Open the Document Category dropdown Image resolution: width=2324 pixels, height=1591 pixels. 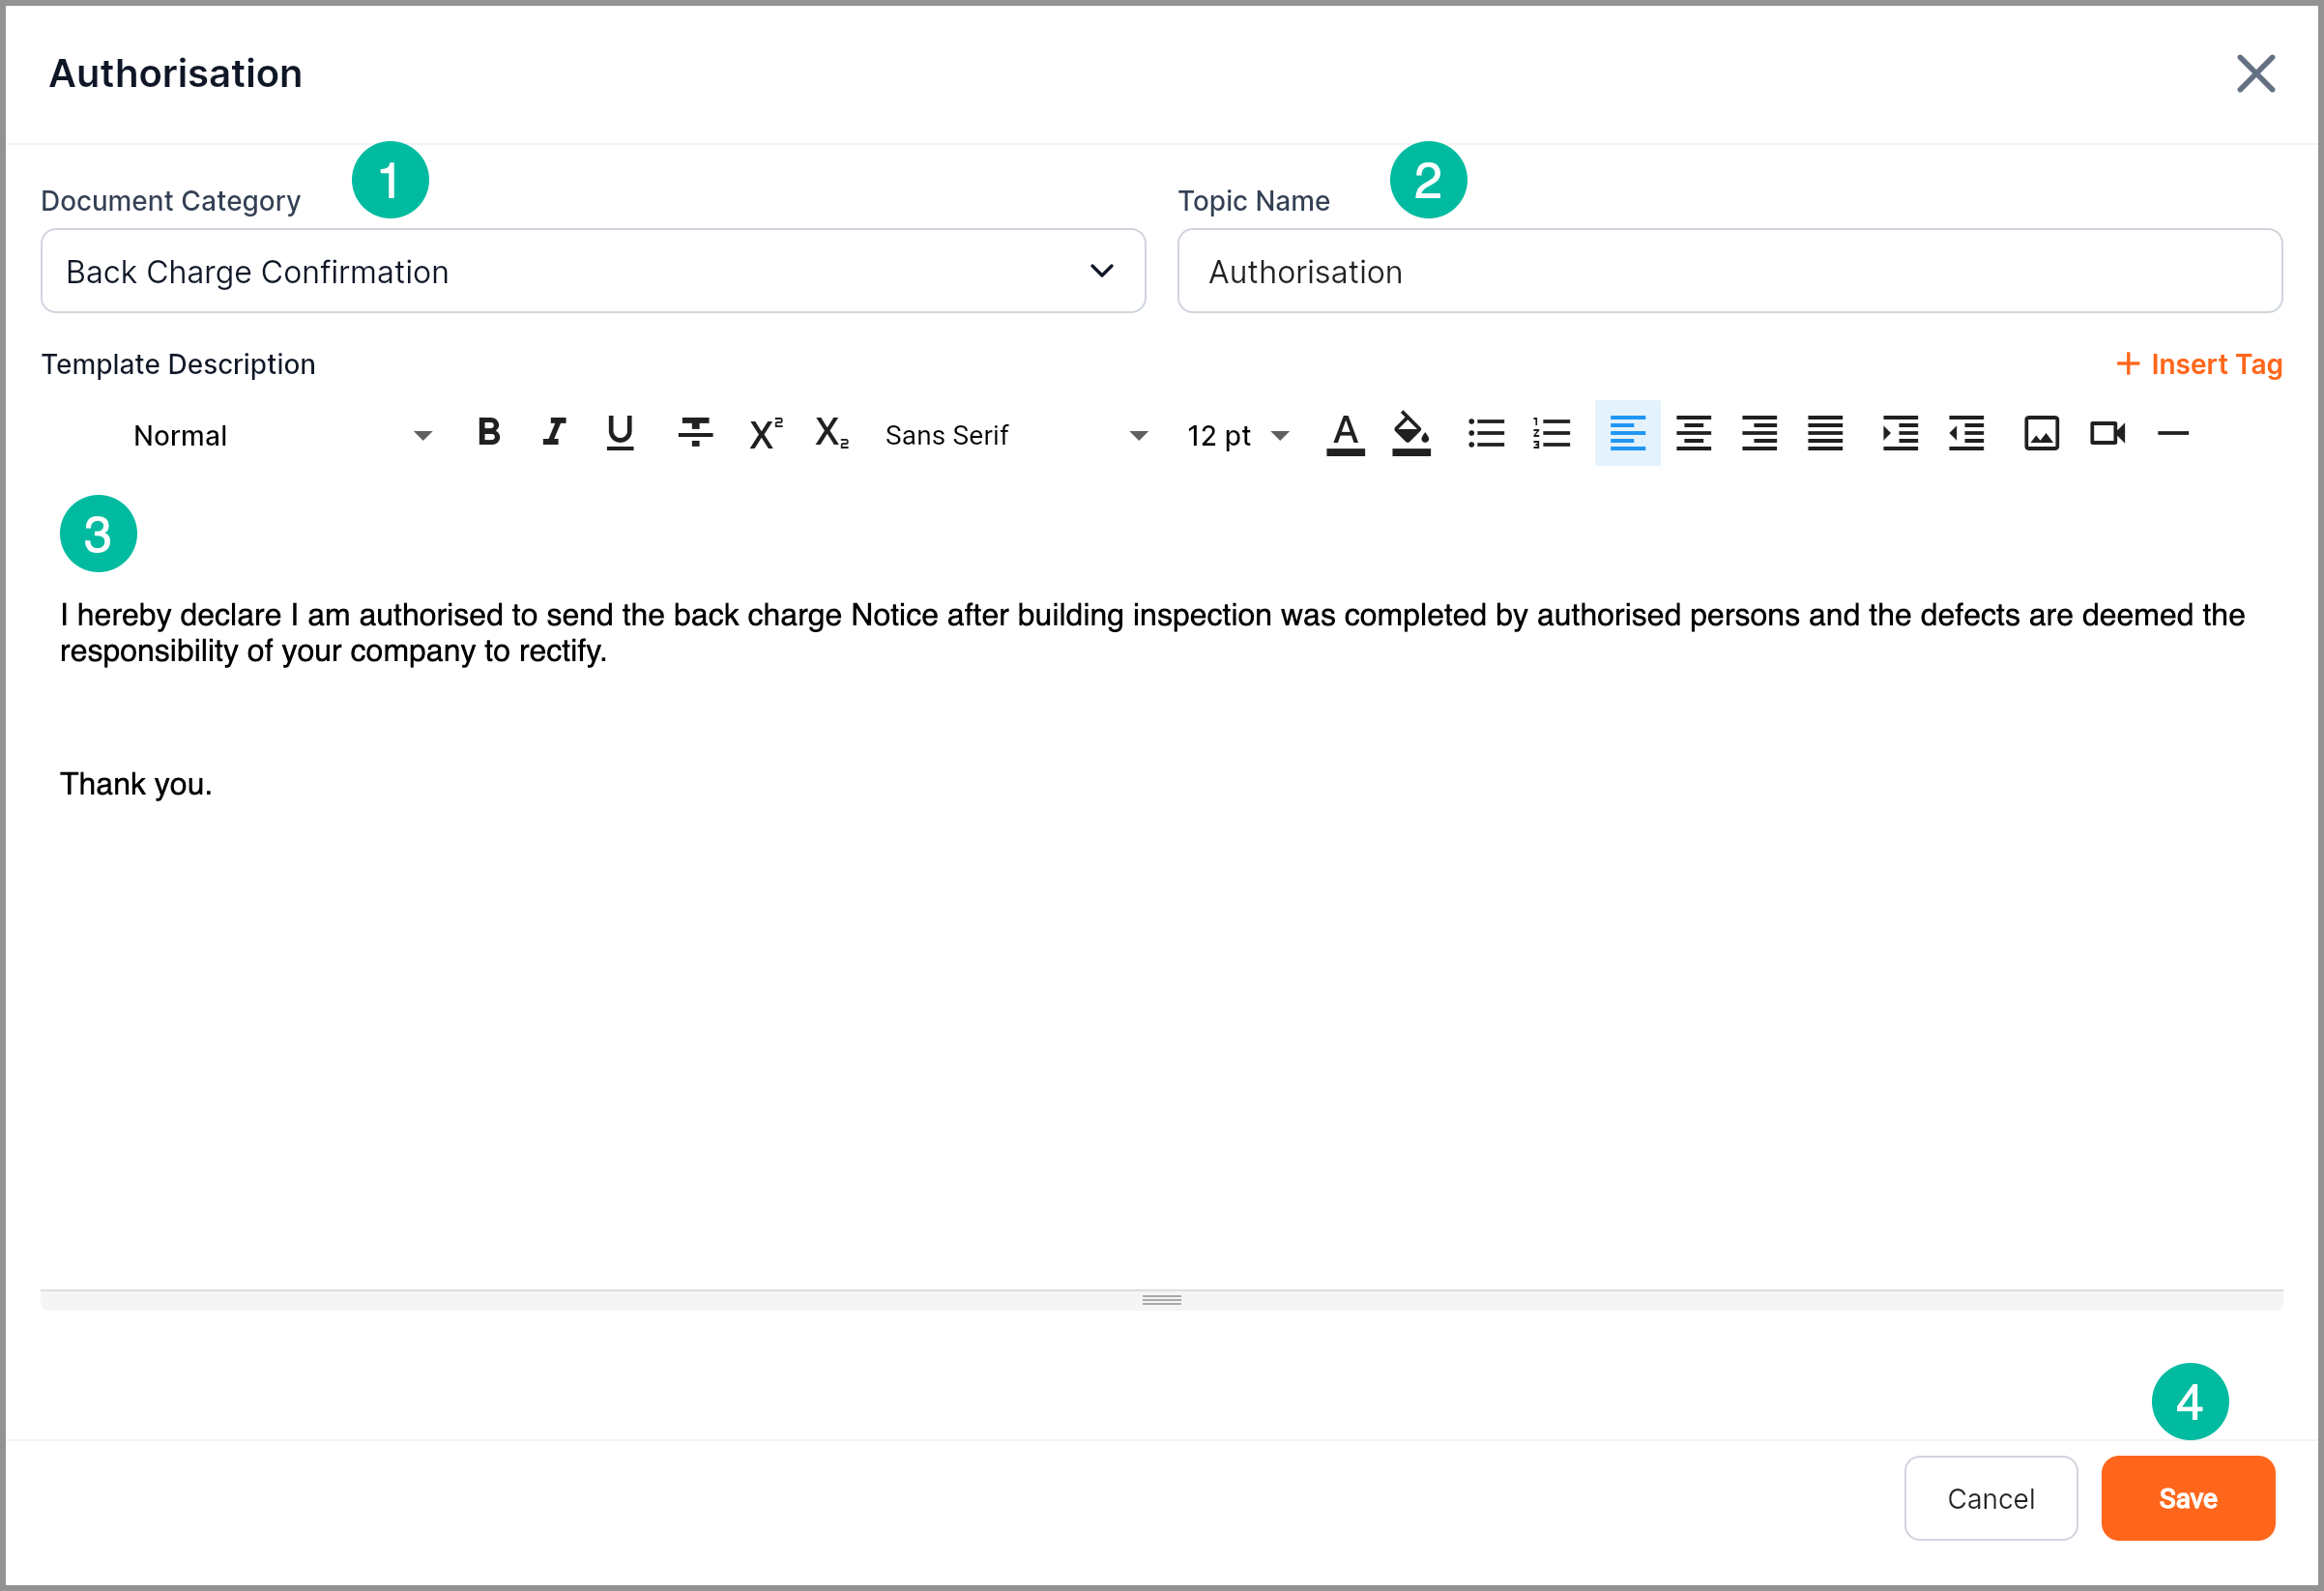pyautogui.click(x=592, y=271)
